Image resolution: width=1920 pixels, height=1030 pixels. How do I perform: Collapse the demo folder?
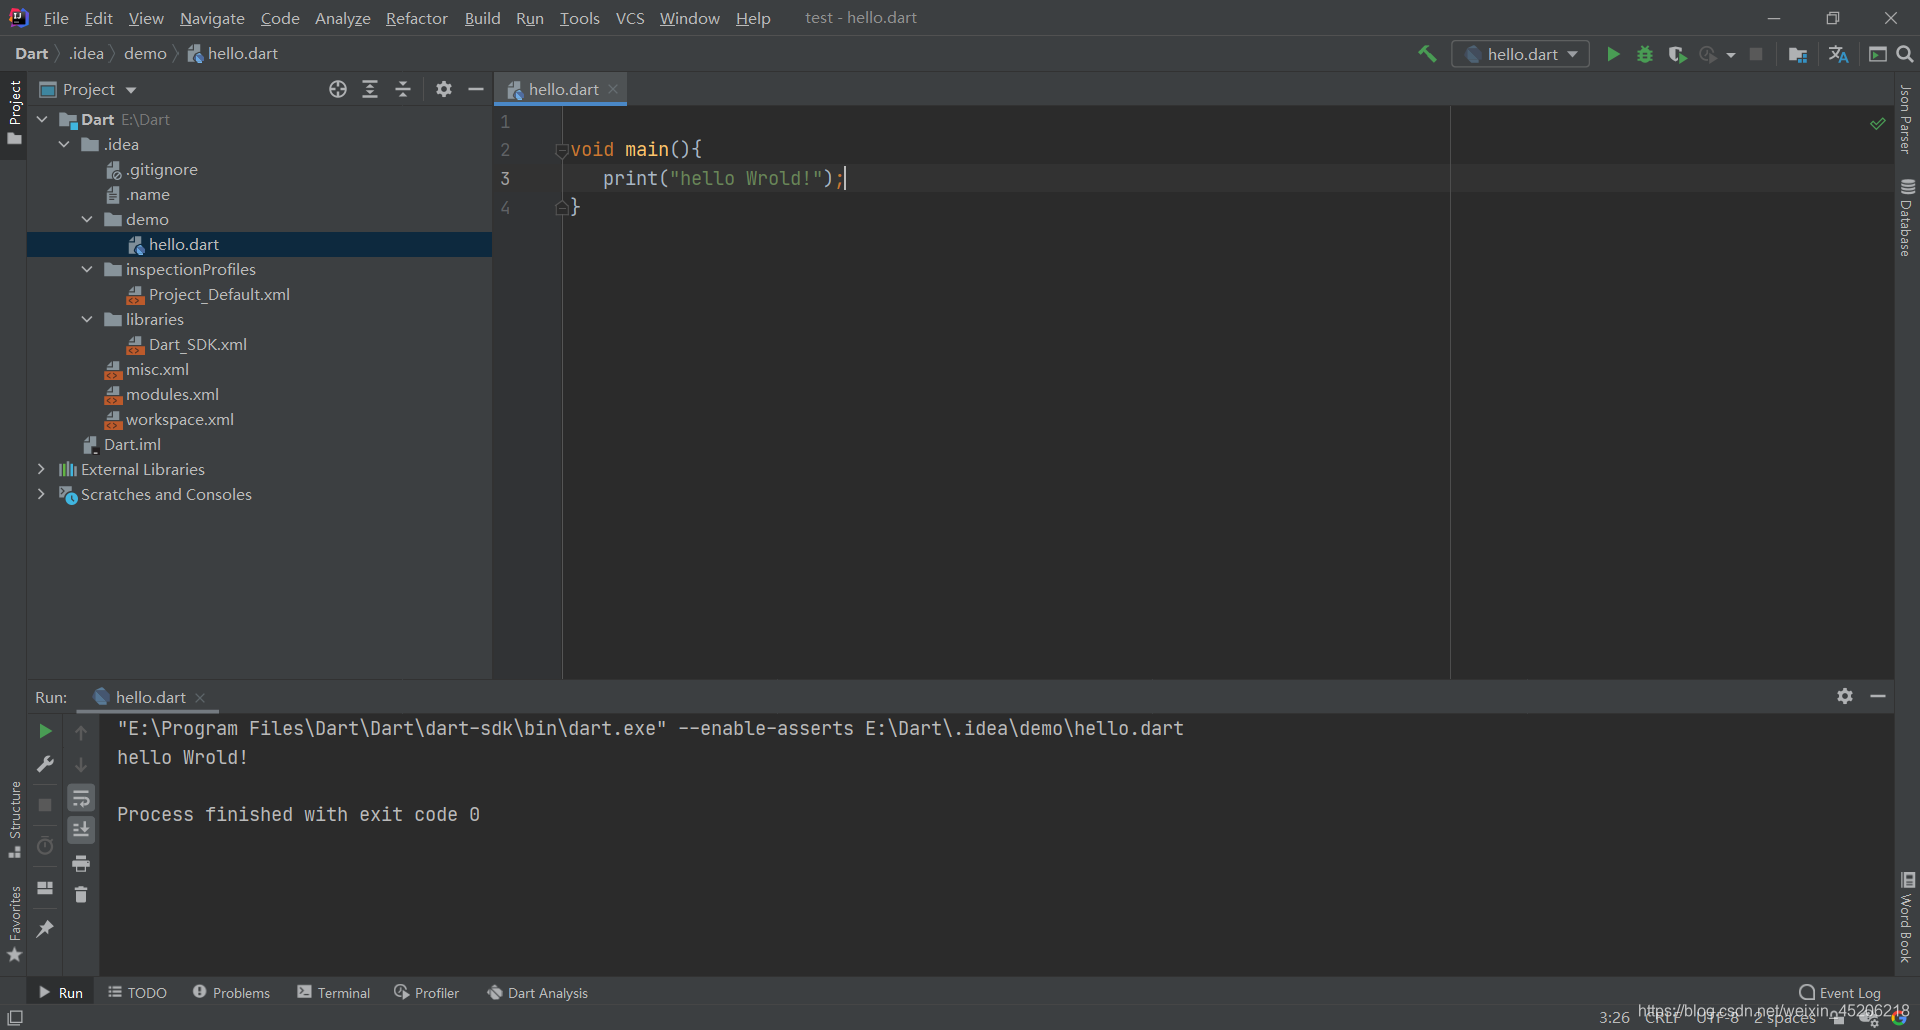(x=87, y=219)
